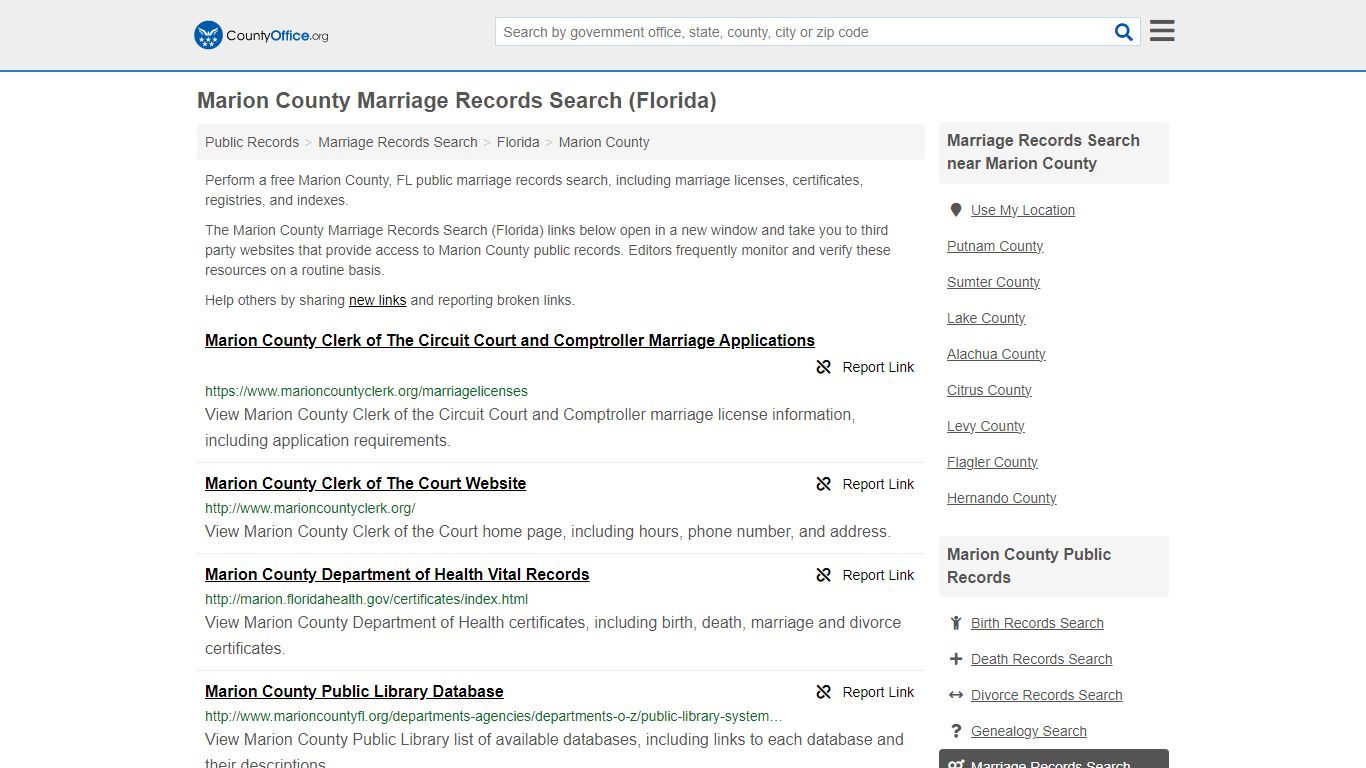Open Alachua County marriage records
1366x768 pixels.
click(996, 354)
